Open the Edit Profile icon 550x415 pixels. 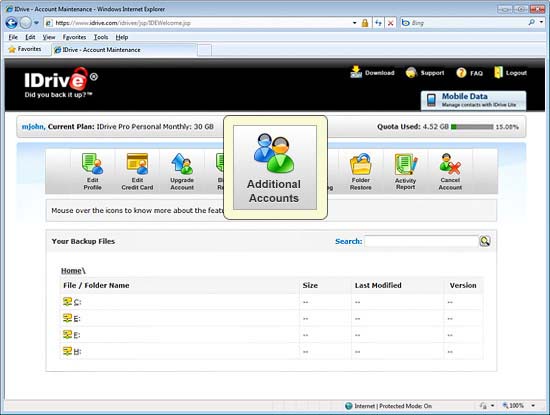pyautogui.click(x=93, y=172)
